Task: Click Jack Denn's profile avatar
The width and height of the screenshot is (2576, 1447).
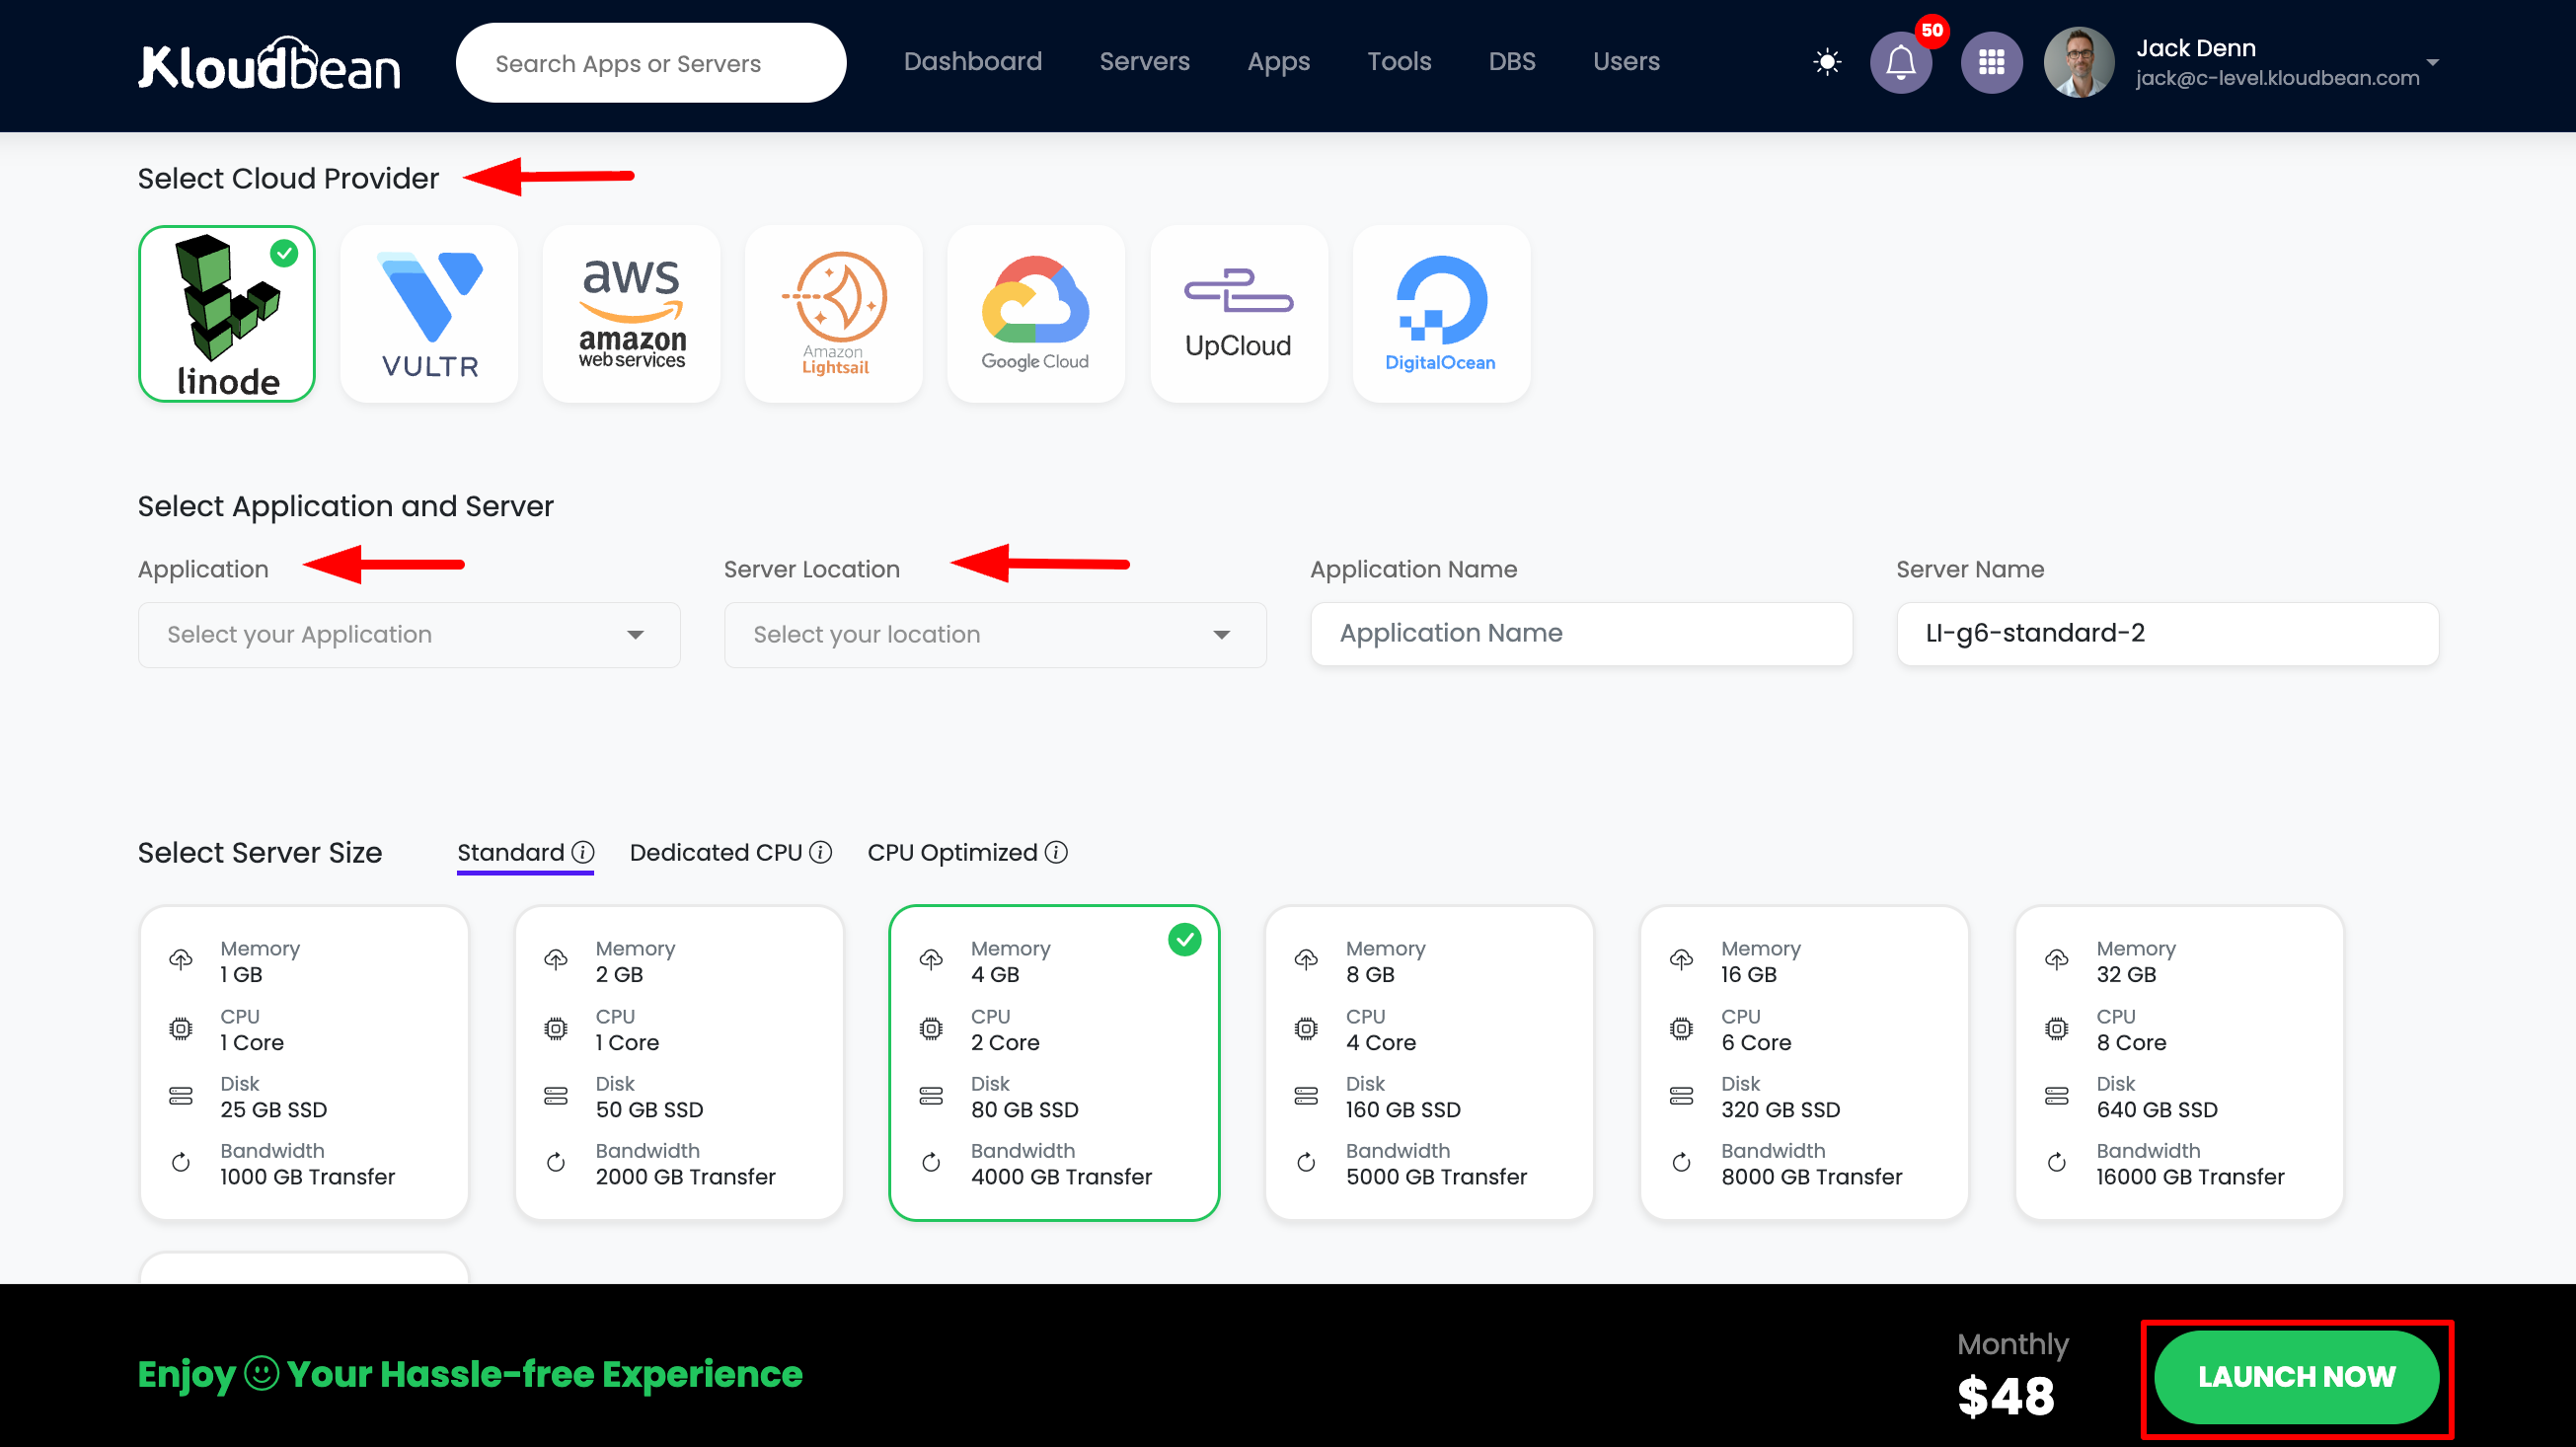Action: 2078,62
